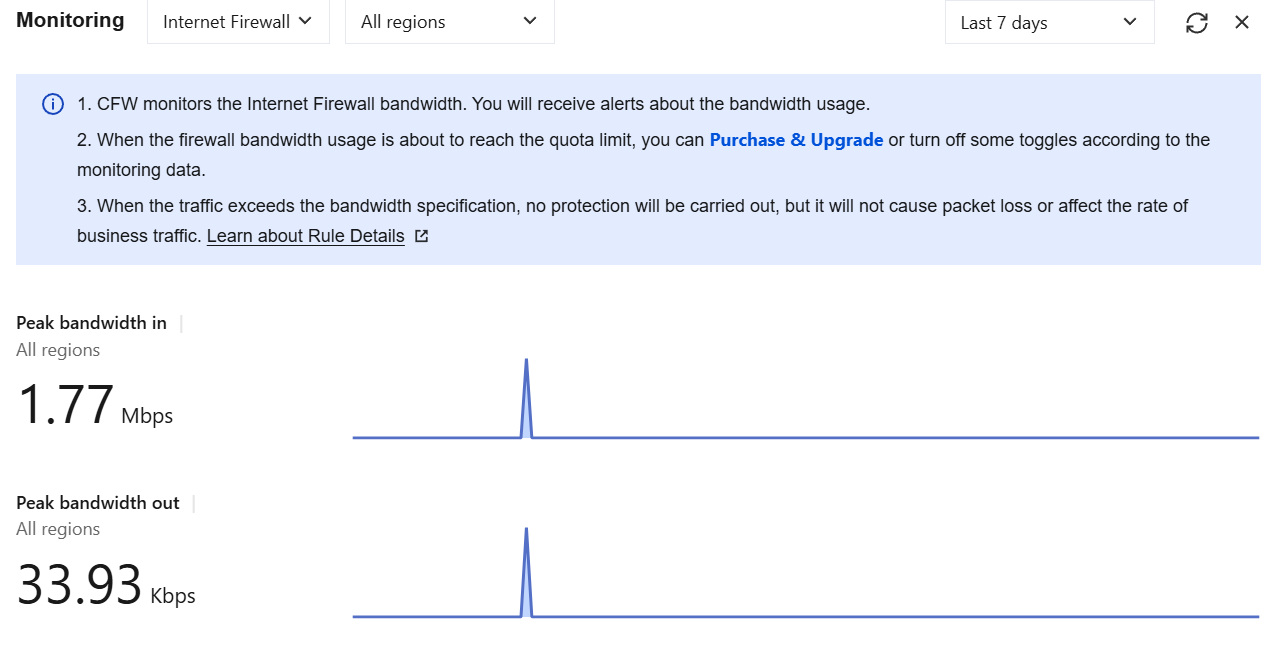Open the Last 7 days time range dropdown
Viewport: 1284px width, 660px height.
(x=1049, y=23)
